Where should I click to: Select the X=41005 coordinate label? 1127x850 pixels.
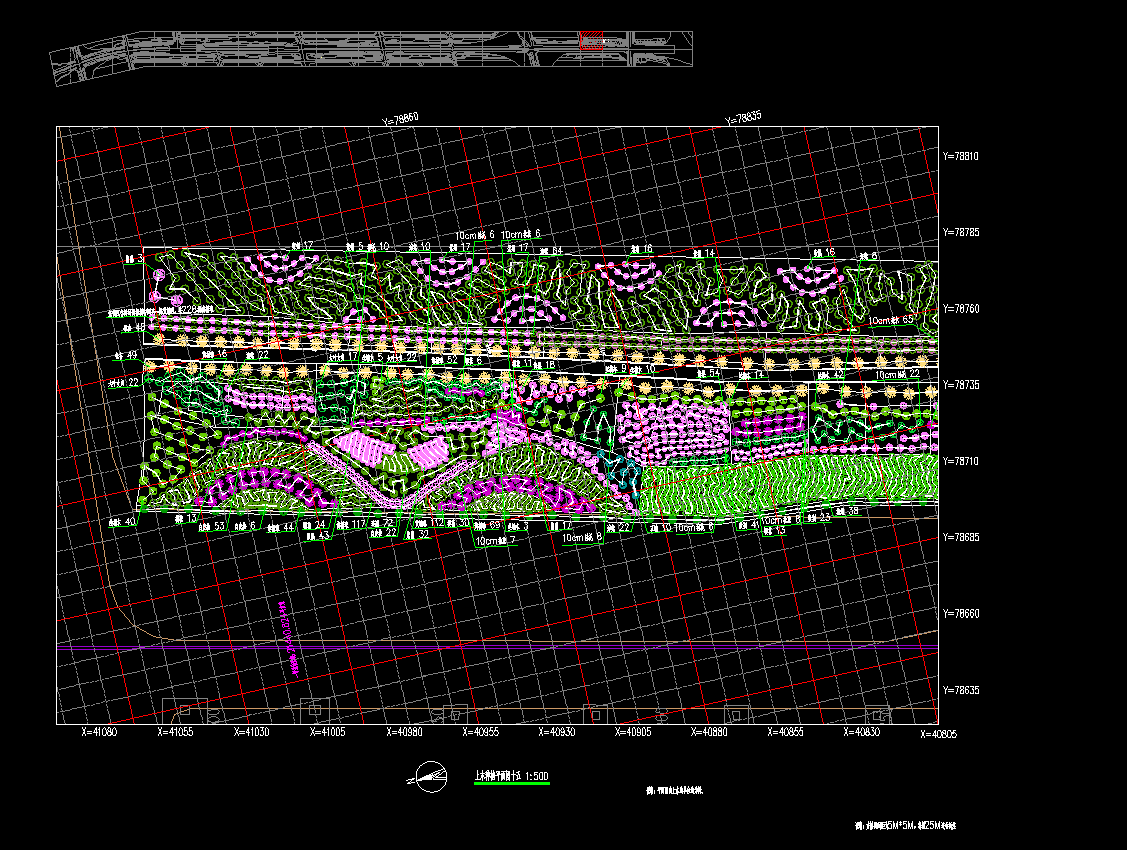(x=328, y=732)
